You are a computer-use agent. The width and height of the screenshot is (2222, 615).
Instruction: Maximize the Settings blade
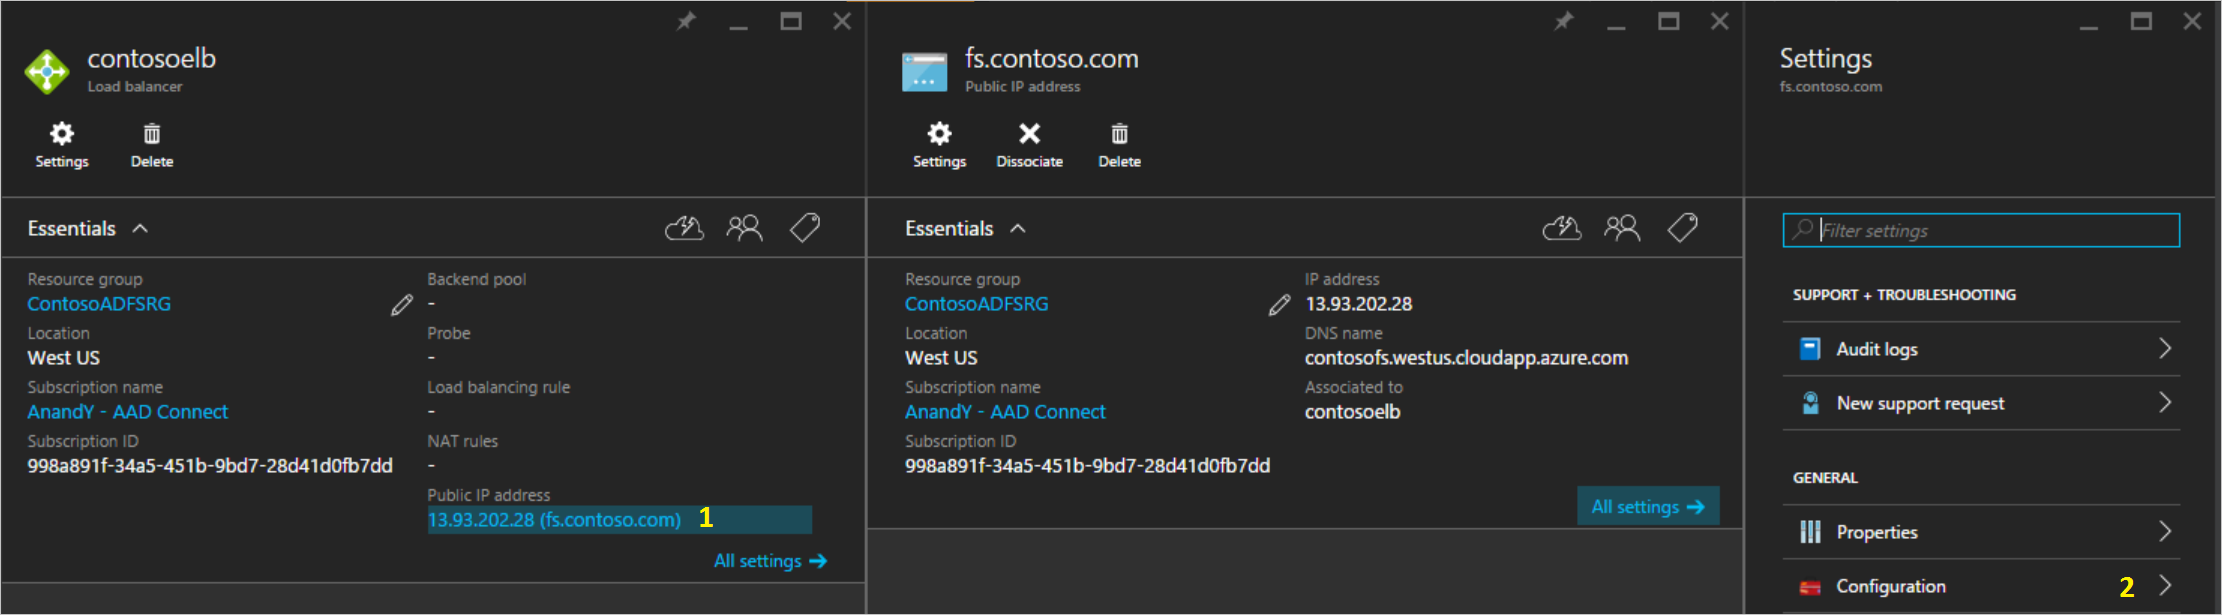[x=2141, y=21]
